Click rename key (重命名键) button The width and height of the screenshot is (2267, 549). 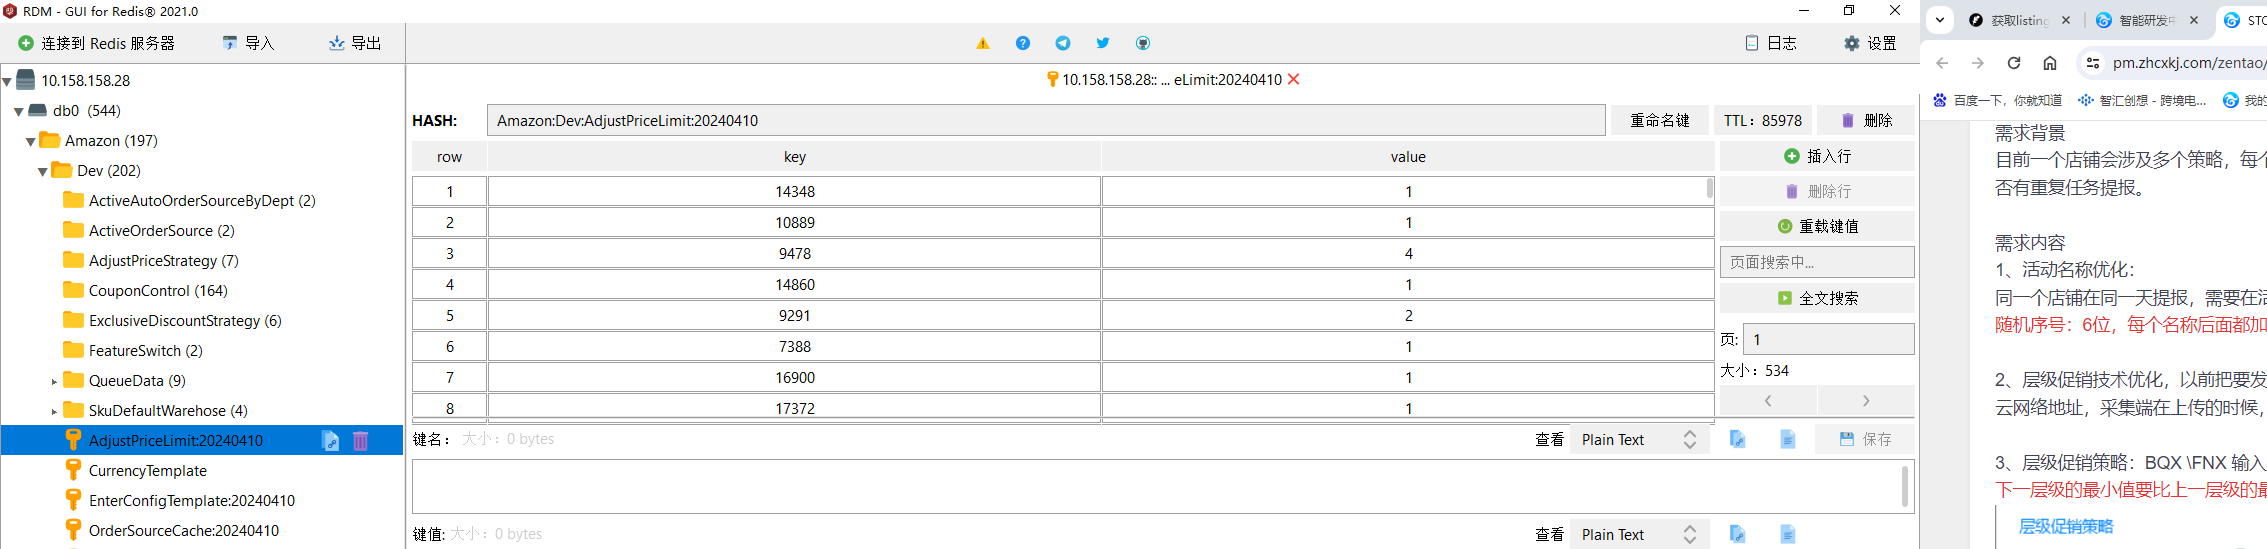(x=1660, y=120)
